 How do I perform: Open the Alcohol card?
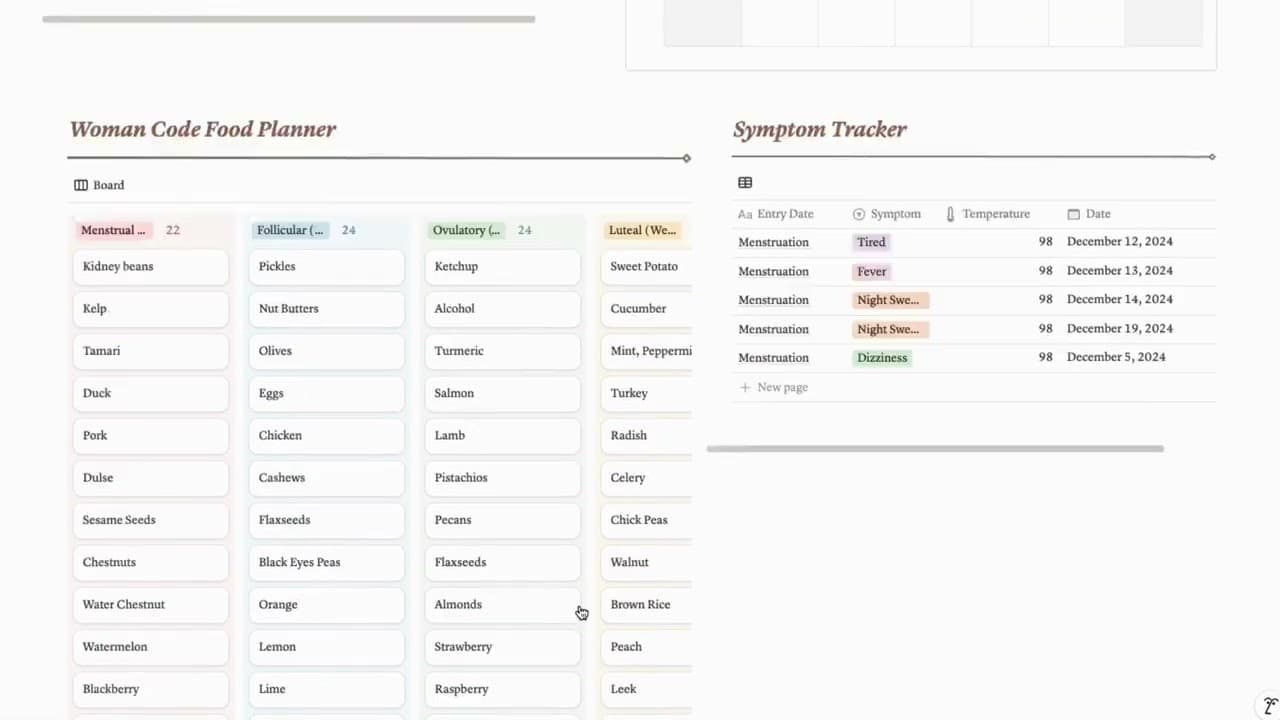coord(503,309)
